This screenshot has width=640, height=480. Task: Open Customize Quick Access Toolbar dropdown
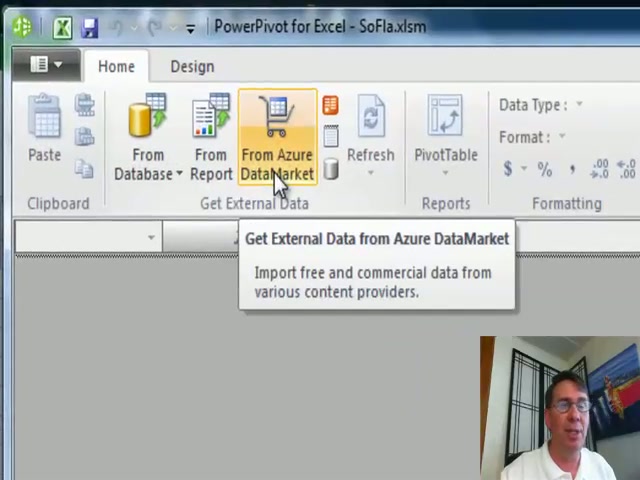[x=190, y=29]
